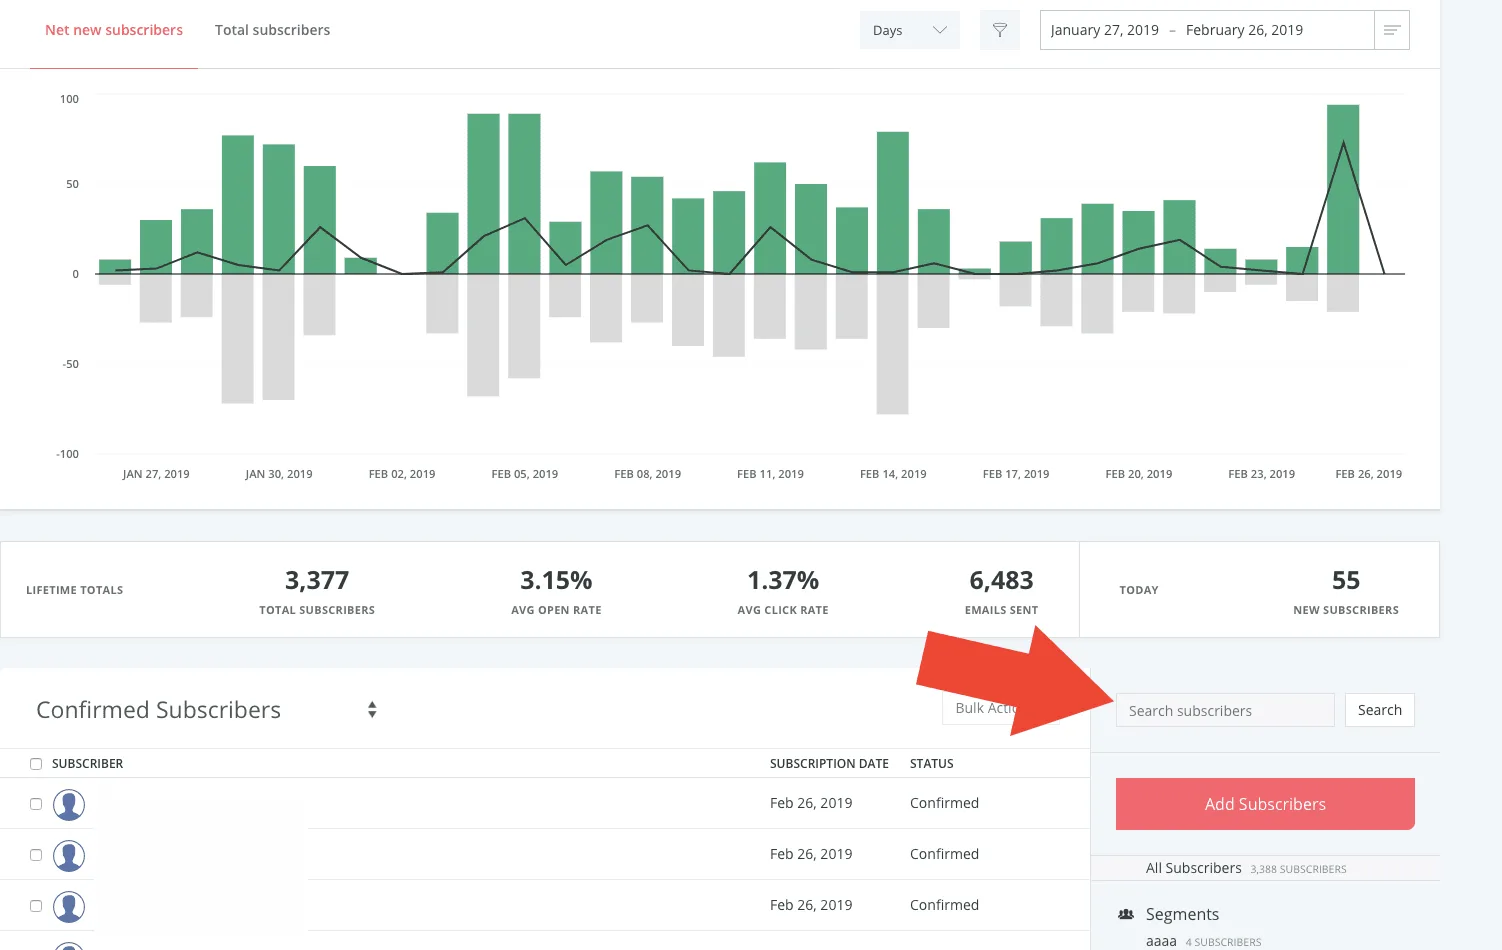Switch to Total subscribers tab
This screenshot has height=950, width=1502.
(x=272, y=30)
